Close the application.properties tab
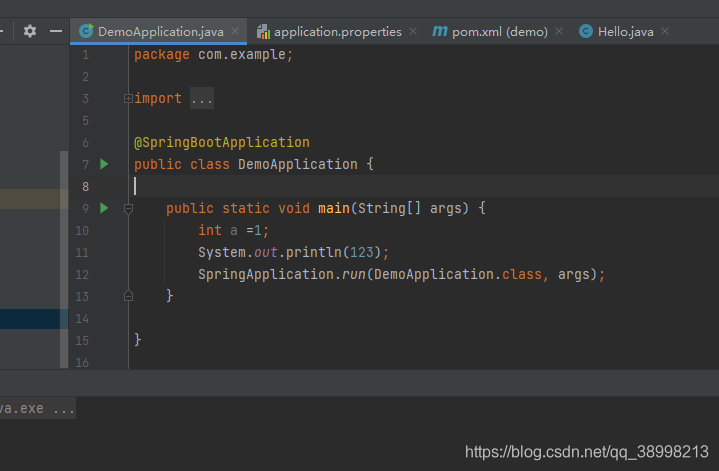 413,31
